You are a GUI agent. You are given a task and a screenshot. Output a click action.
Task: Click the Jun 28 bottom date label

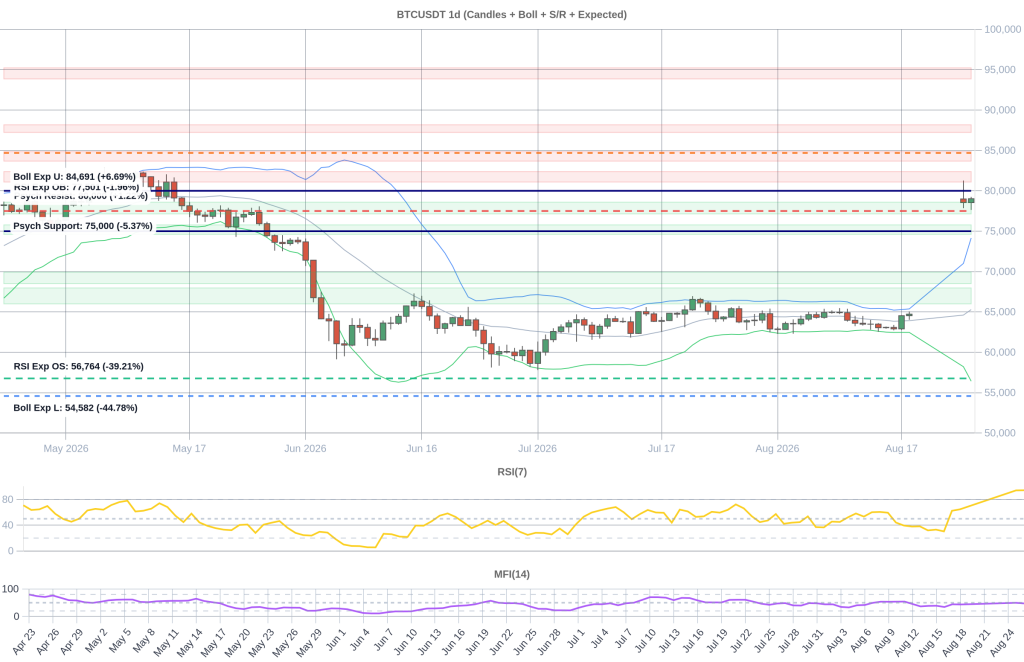point(550,641)
